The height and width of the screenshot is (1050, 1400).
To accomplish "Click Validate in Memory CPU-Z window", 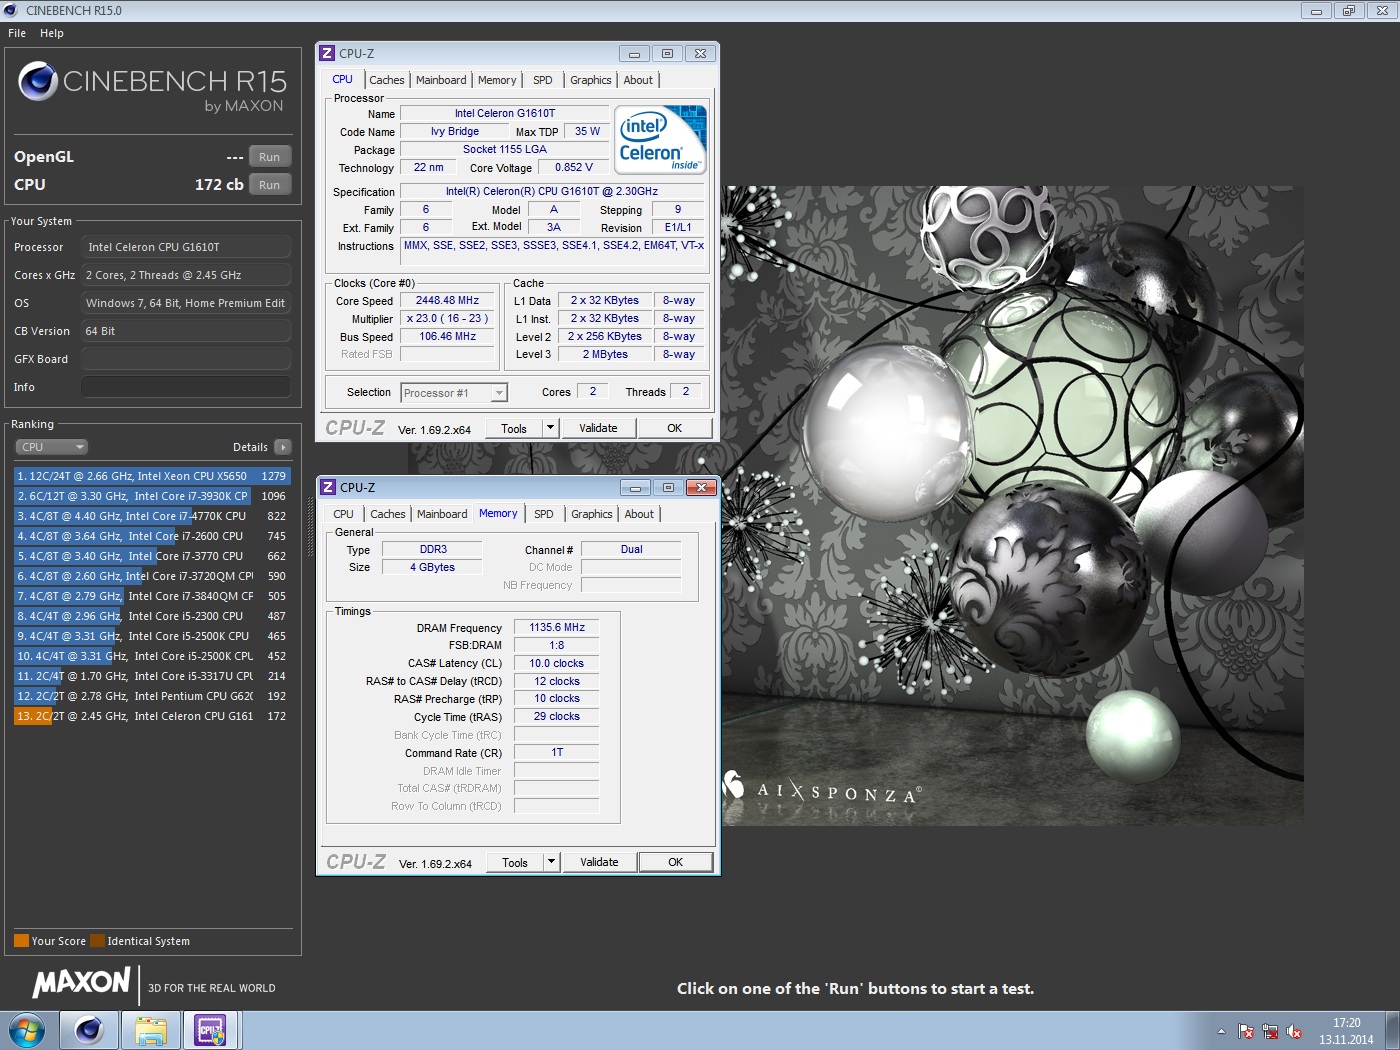I will click(x=599, y=862).
